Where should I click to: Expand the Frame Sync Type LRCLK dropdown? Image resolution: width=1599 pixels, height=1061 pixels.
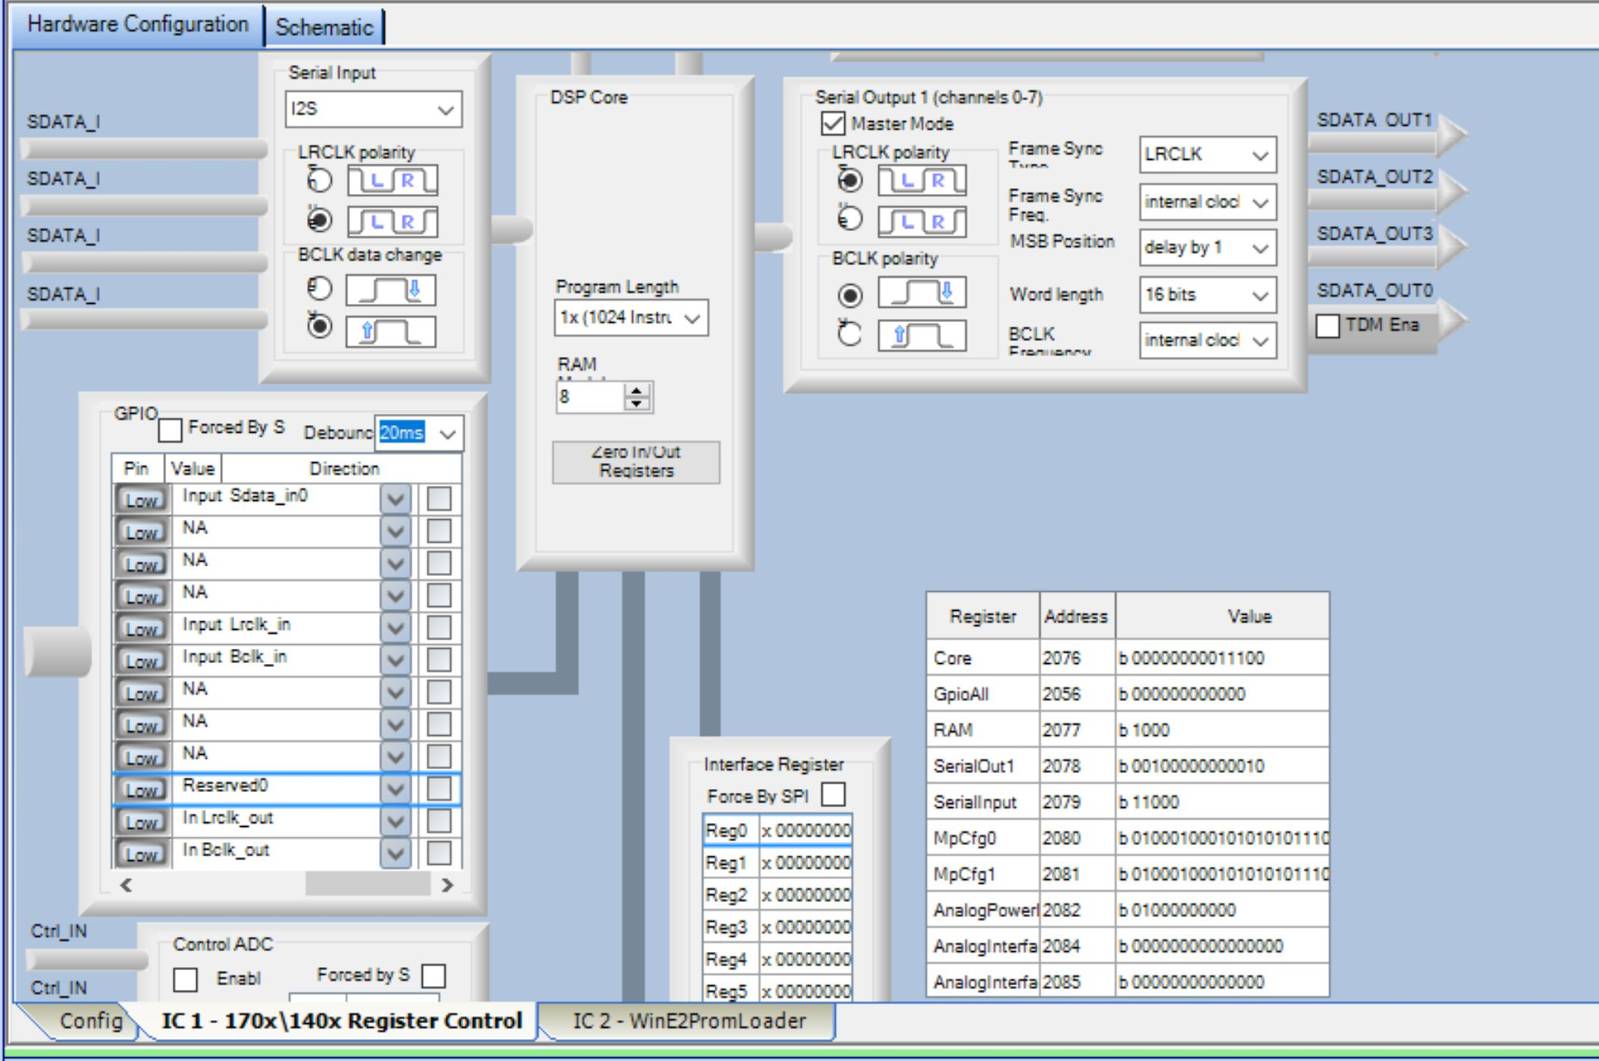click(1208, 155)
